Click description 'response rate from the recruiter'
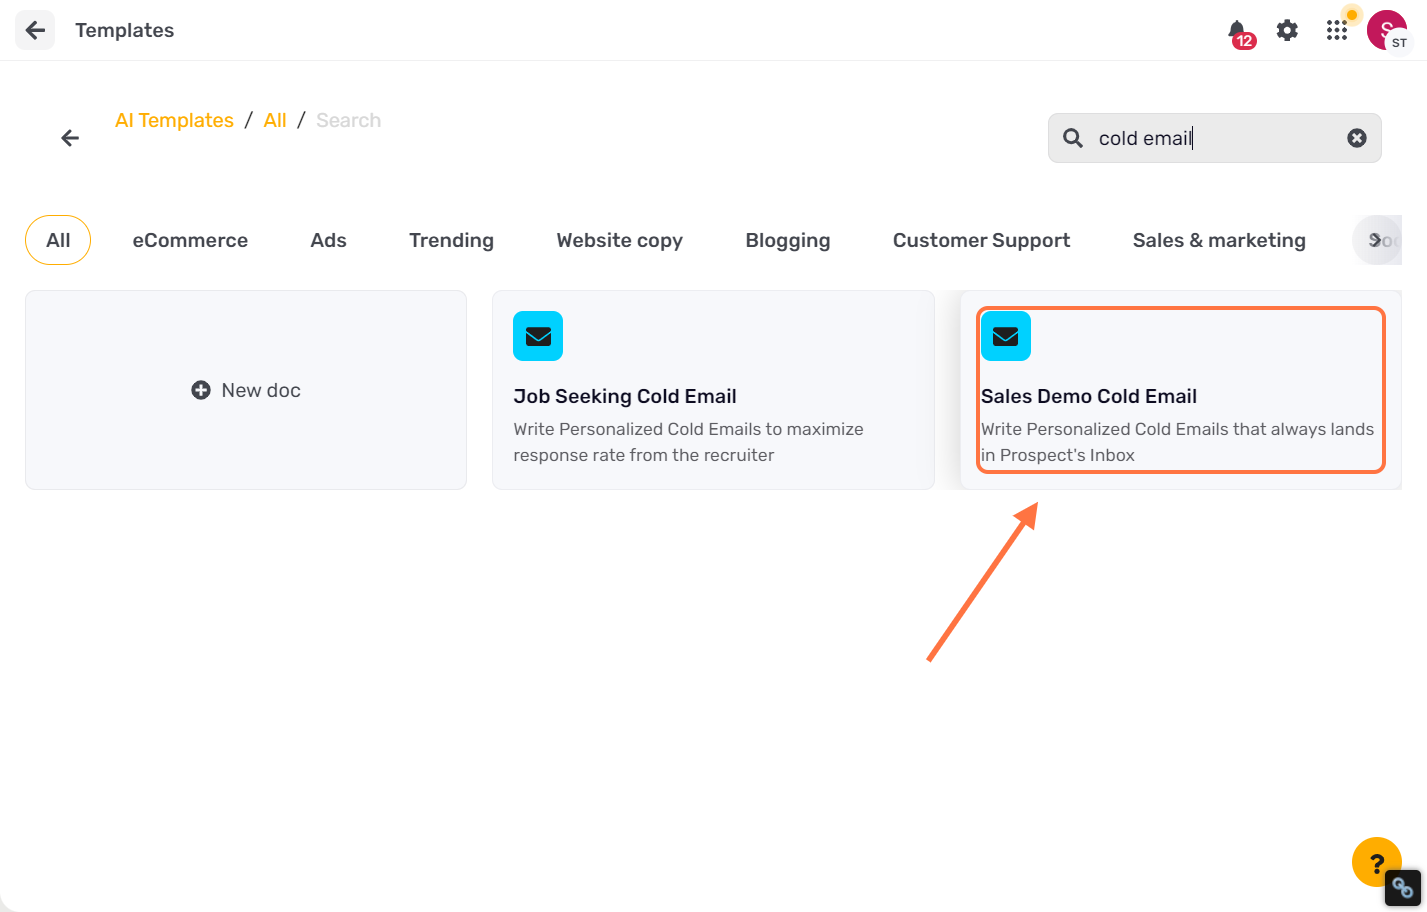The width and height of the screenshot is (1427, 912). point(644,455)
